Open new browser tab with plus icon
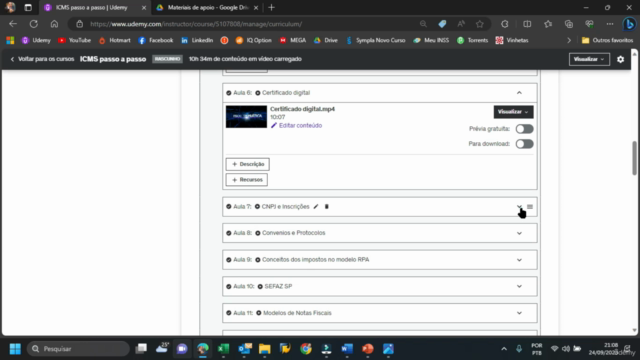The image size is (640, 360). click(271, 7)
